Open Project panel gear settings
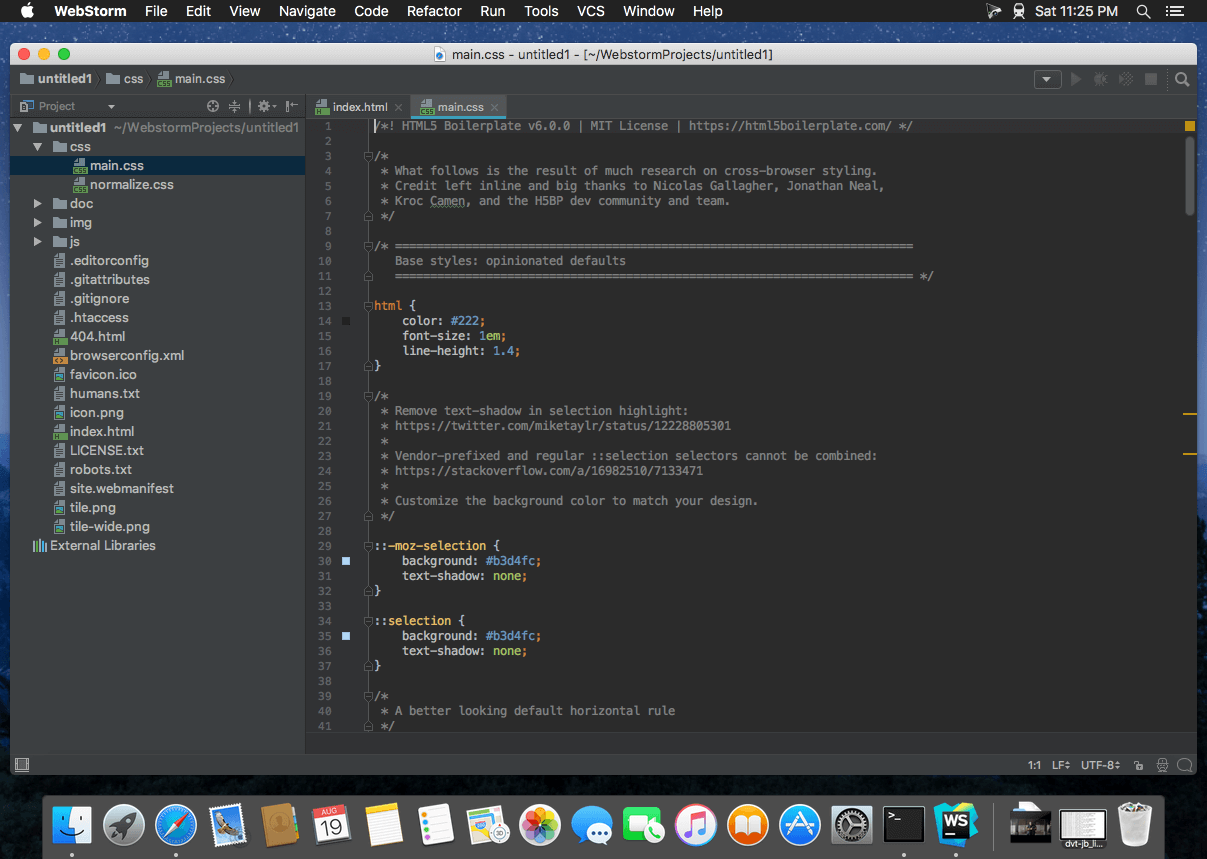Image resolution: width=1207 pixels, height=859 pixels. (x=265, y=106)
